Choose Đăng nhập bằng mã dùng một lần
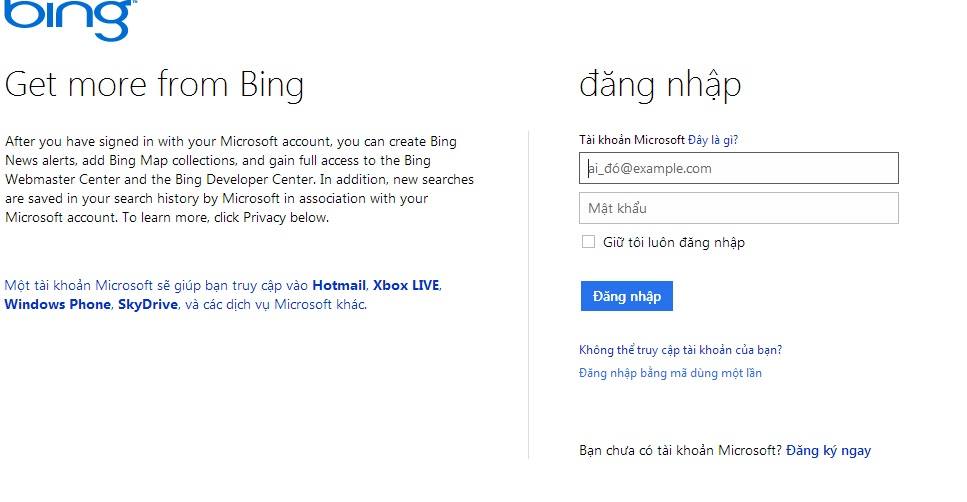 [670, 373]
